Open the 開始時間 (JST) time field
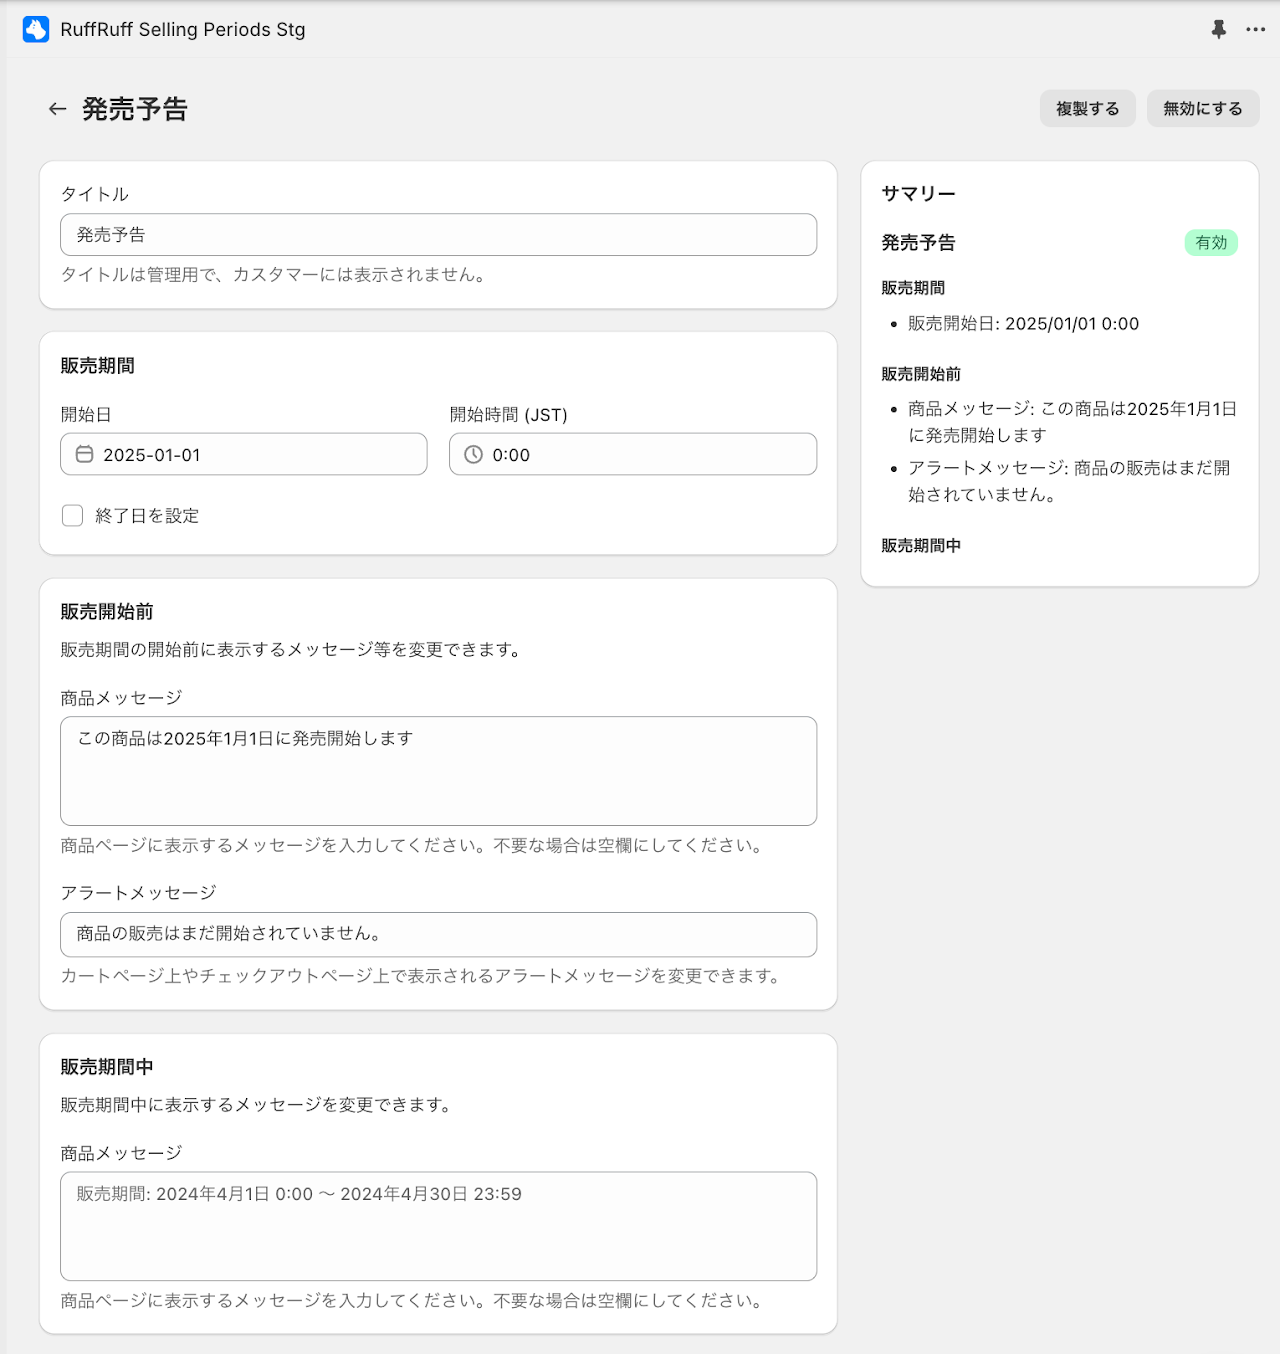 [633, 454]
